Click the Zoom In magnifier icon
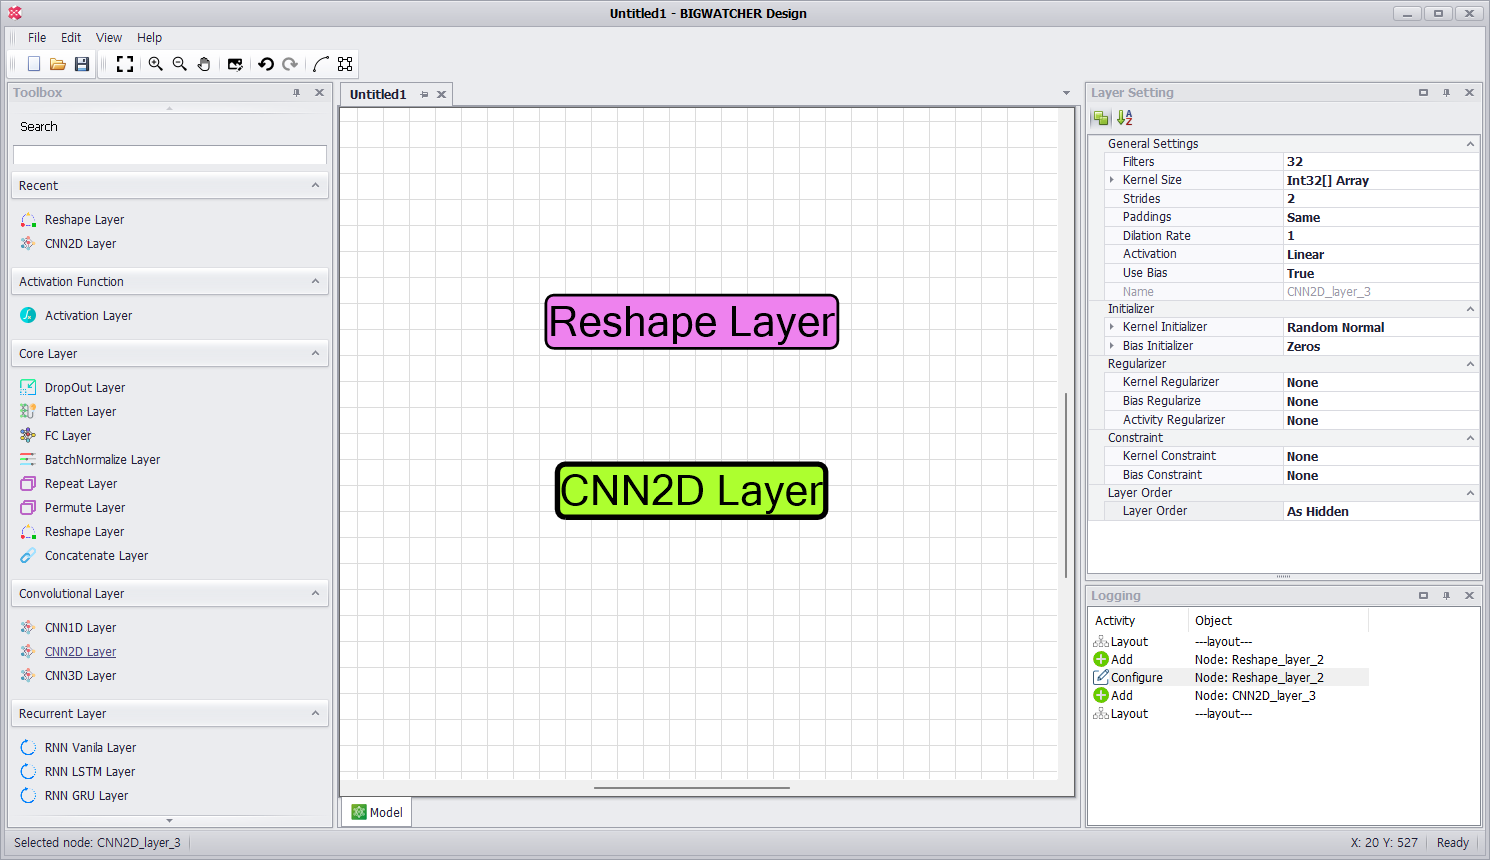 (156, 64)
